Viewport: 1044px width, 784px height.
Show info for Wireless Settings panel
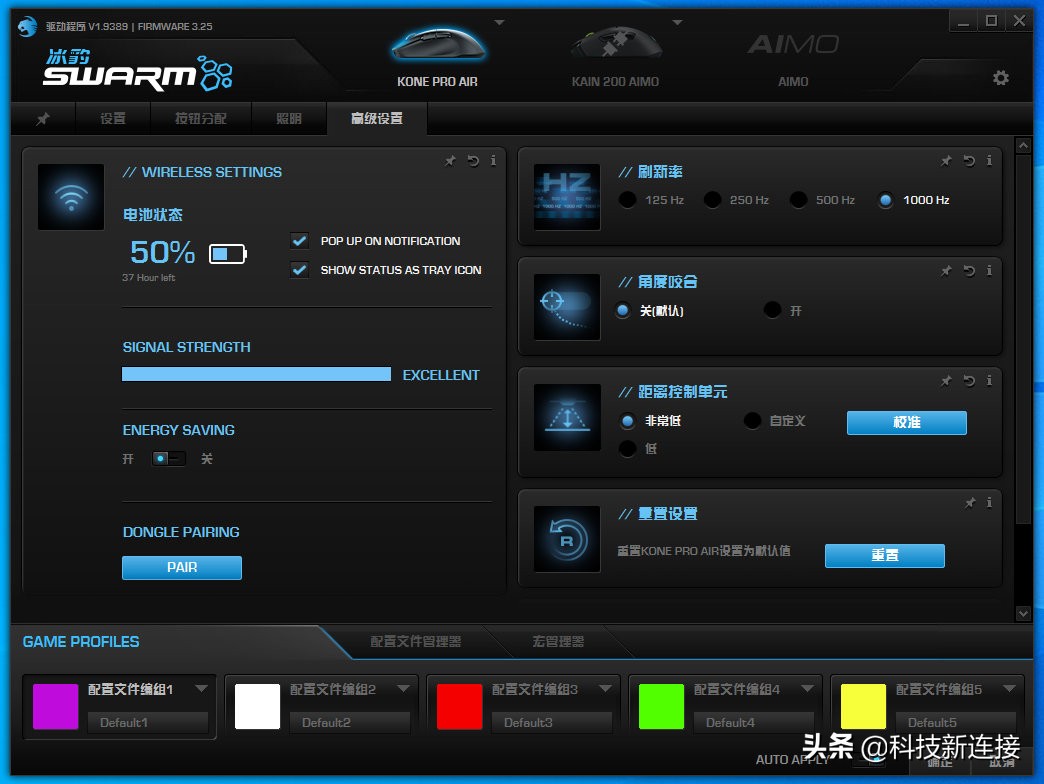[x=493, y=160]
